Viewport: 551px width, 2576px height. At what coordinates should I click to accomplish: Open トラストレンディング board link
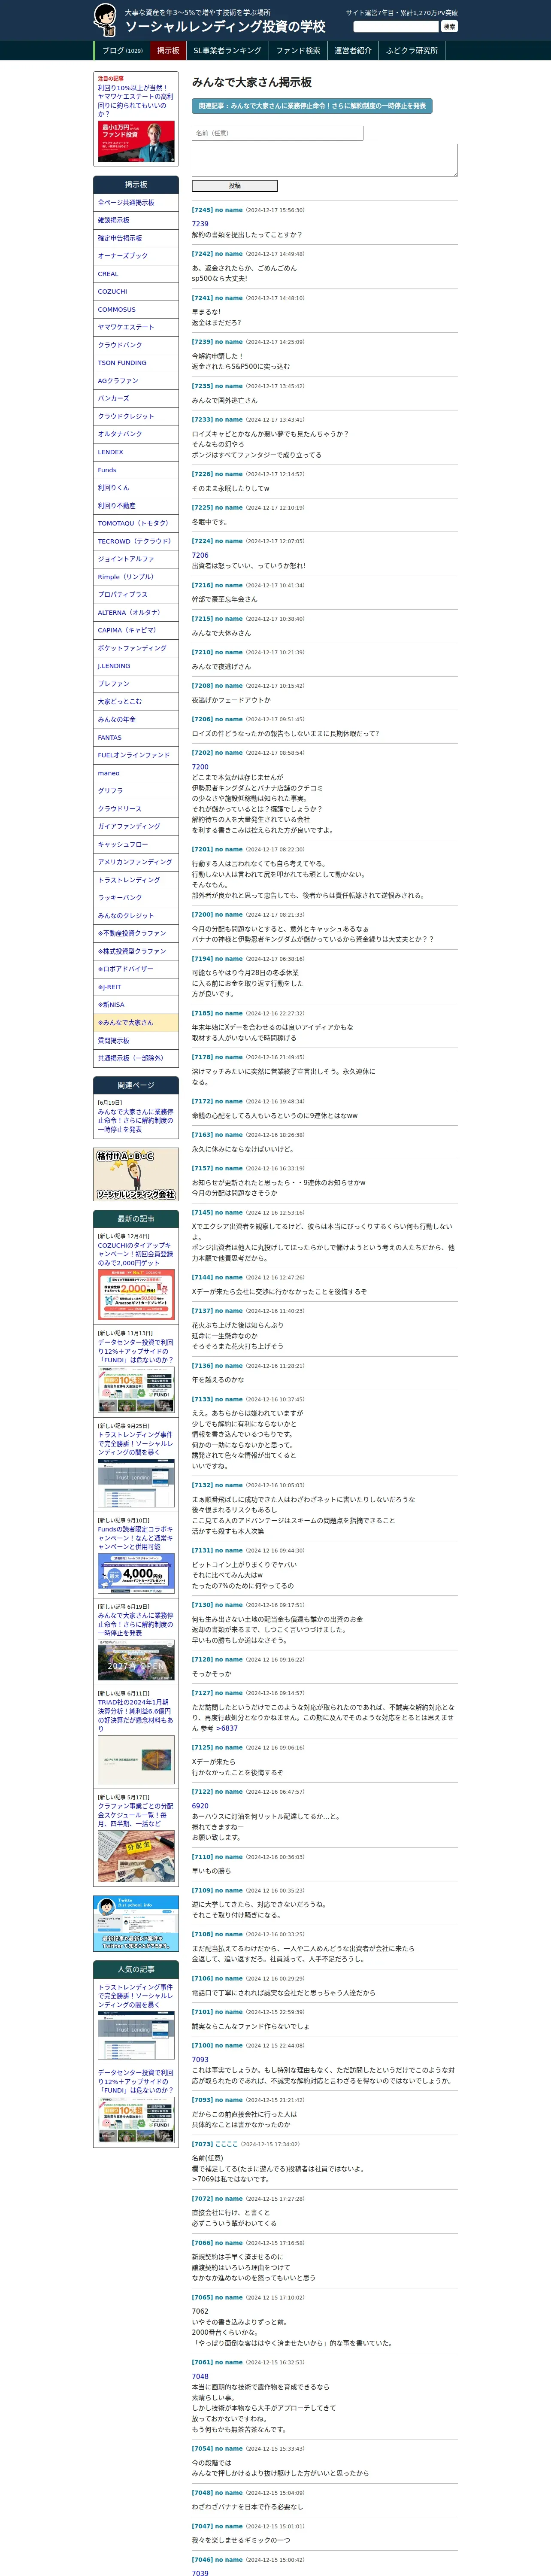tap(136, 880)
